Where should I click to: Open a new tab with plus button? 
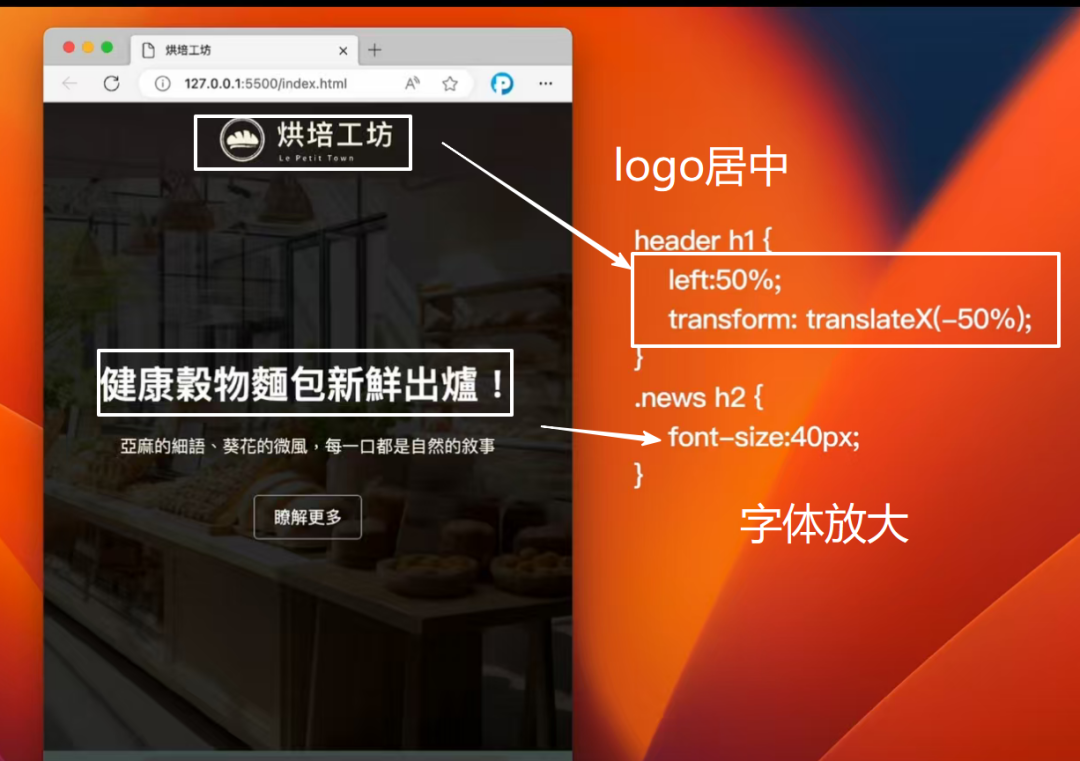[375, 50]
